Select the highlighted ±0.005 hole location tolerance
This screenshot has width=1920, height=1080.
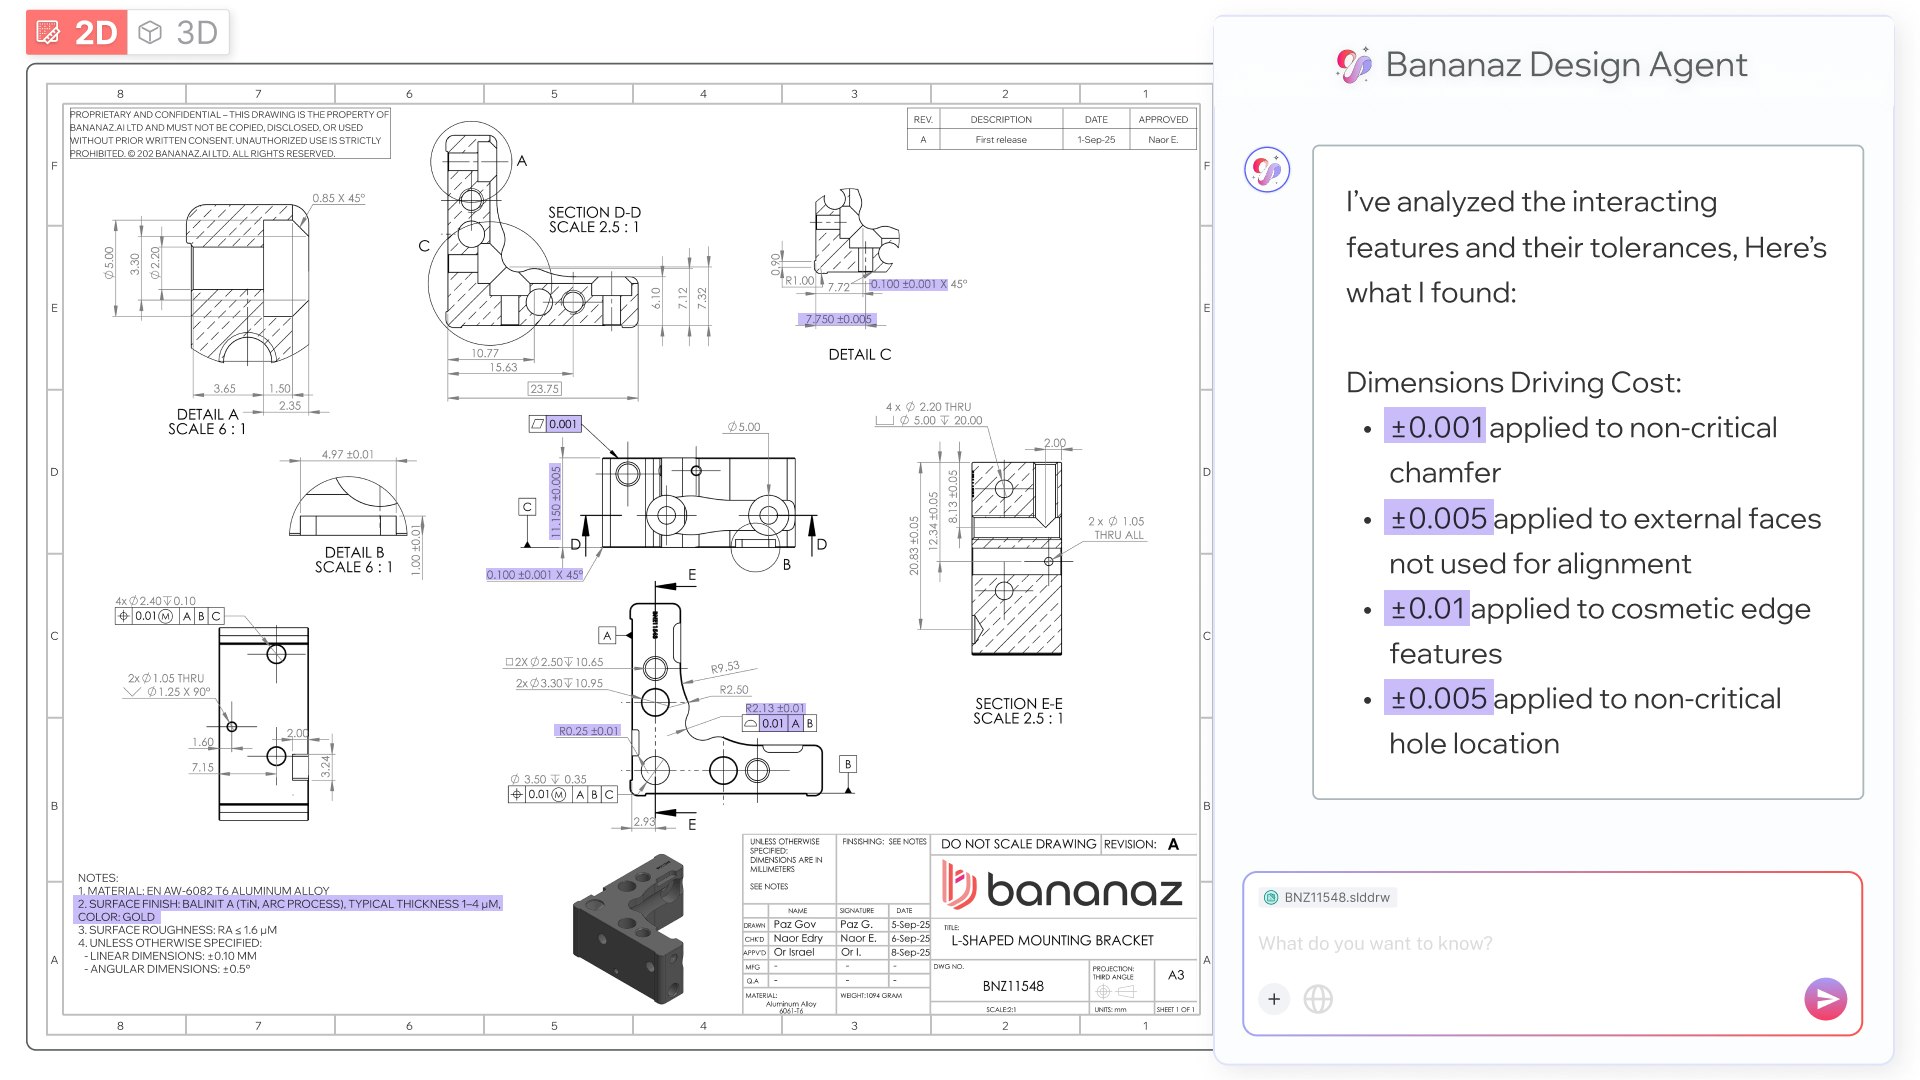[1440, 699]
